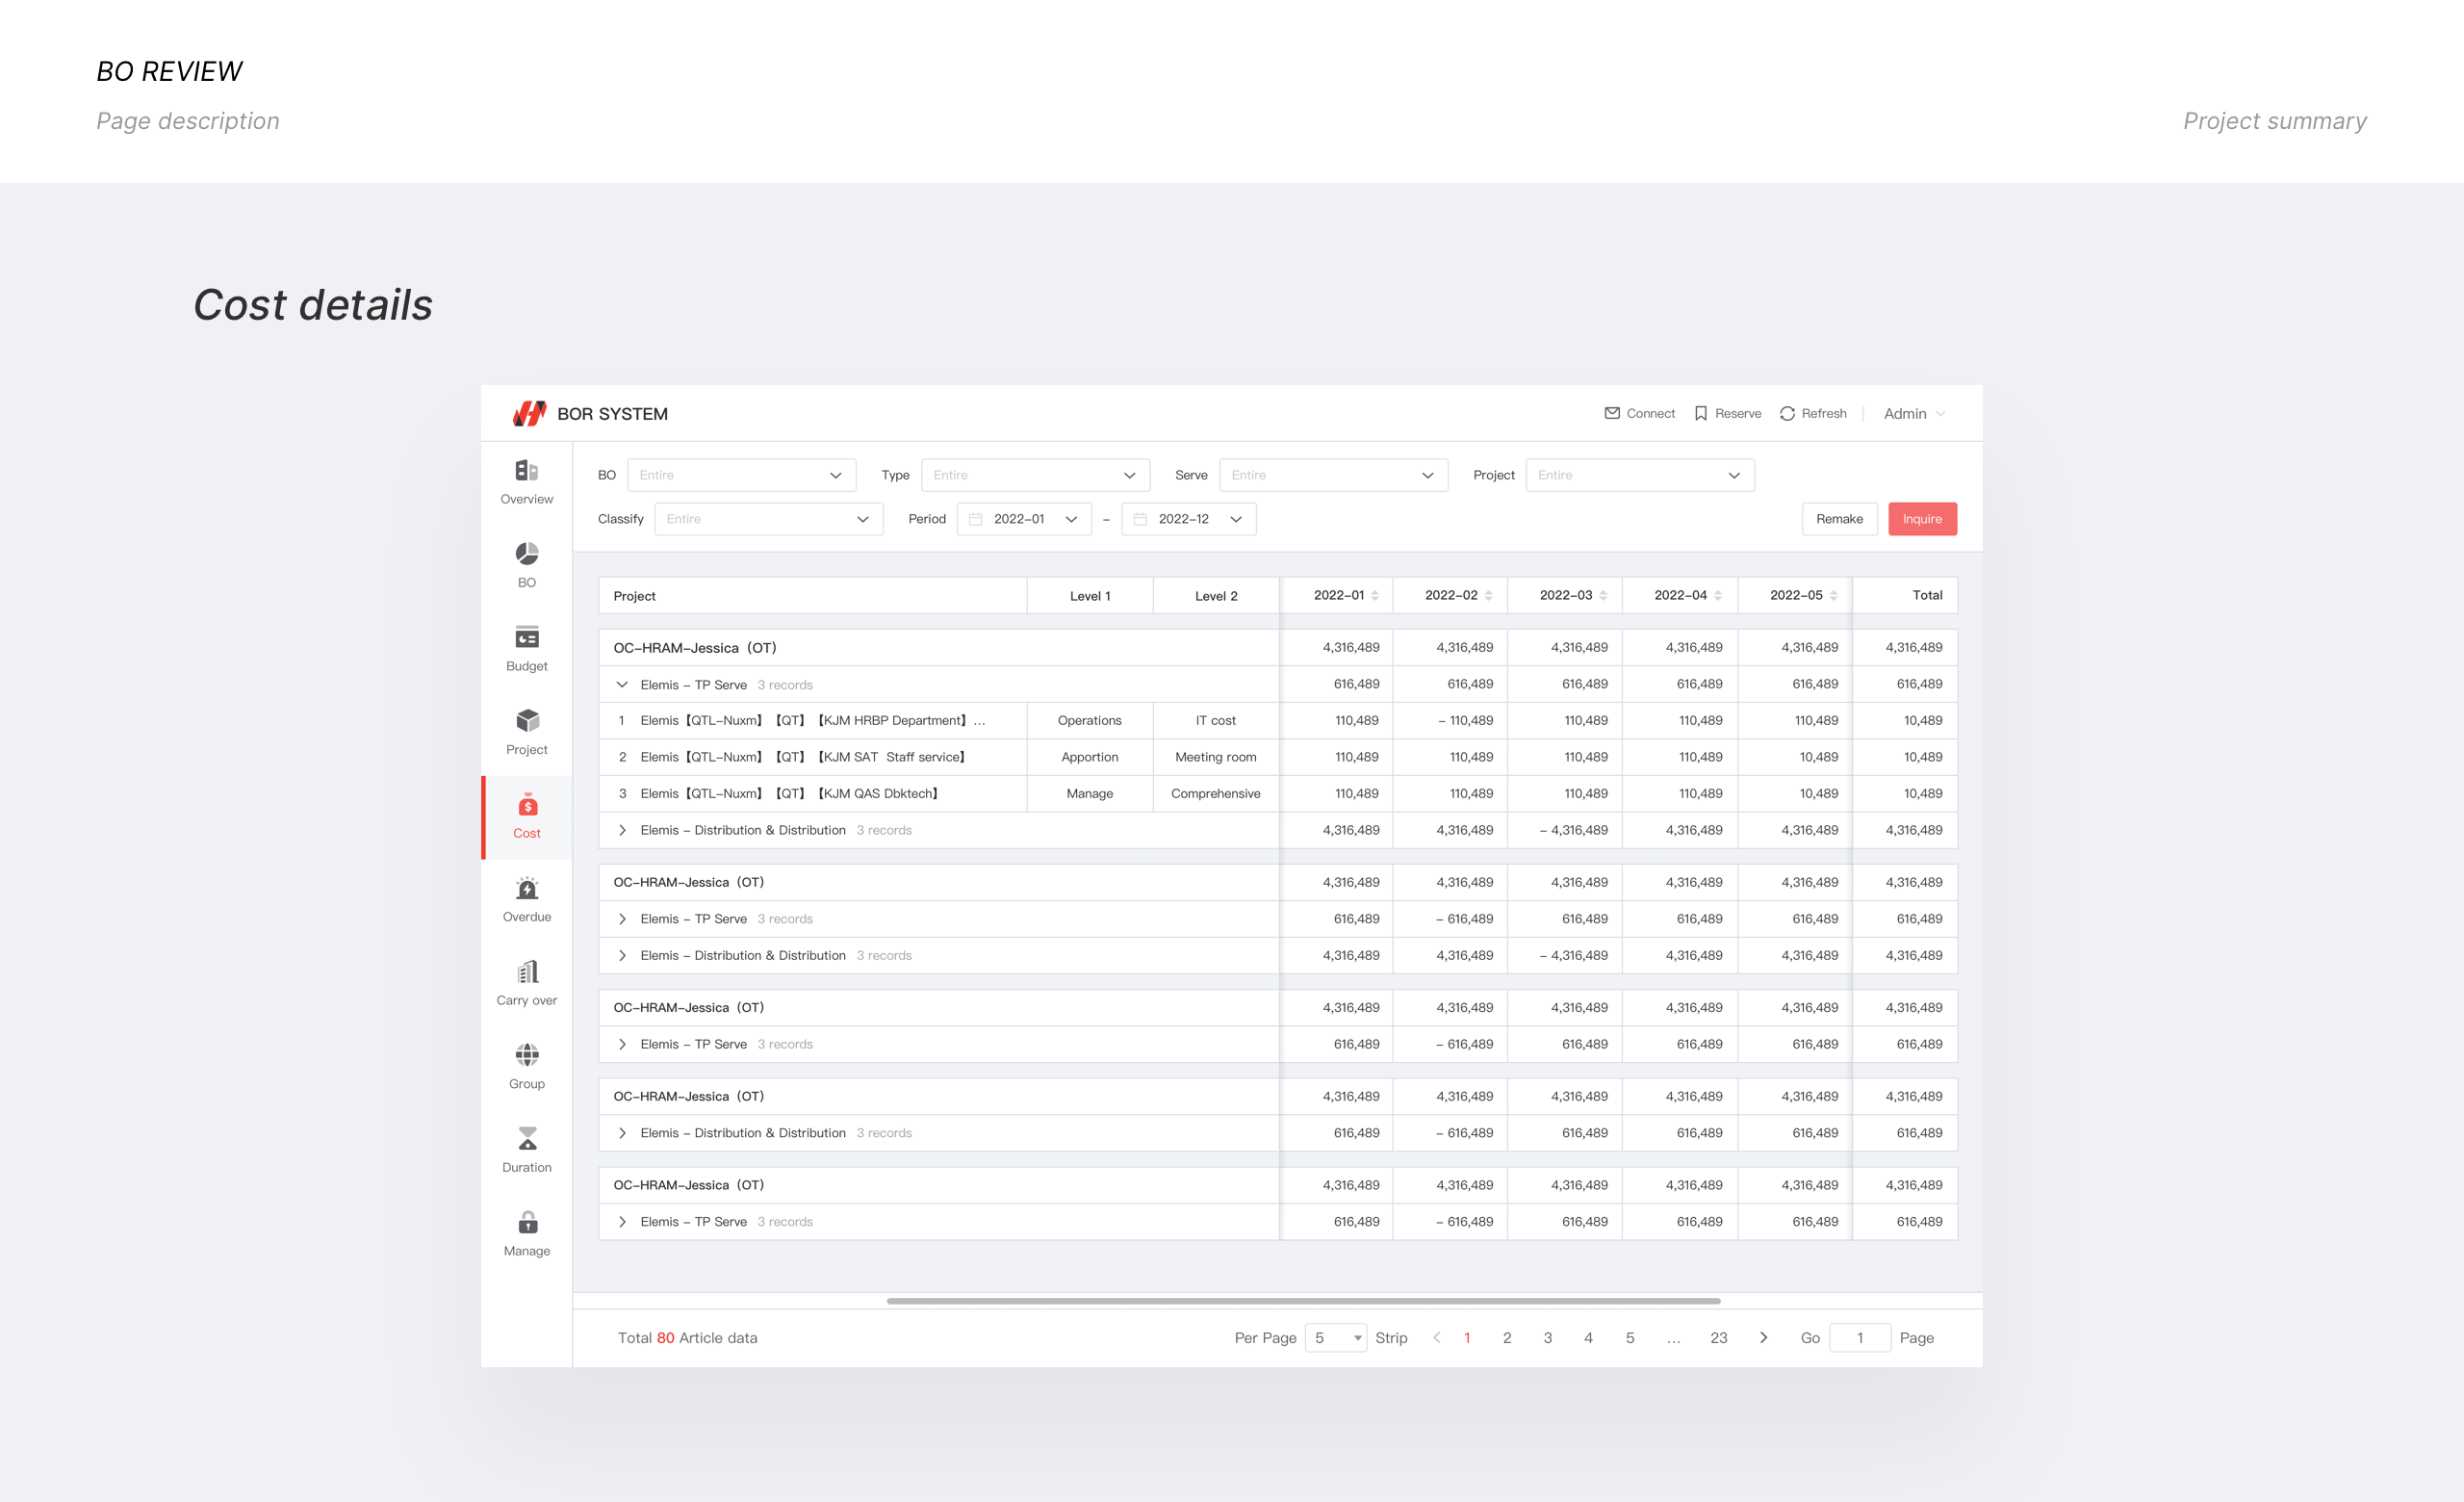Screen dimensions: 2464x1502
Task: Expand Elemis – TP Serve in fifth group
Action: click(x=622, y=1222)
